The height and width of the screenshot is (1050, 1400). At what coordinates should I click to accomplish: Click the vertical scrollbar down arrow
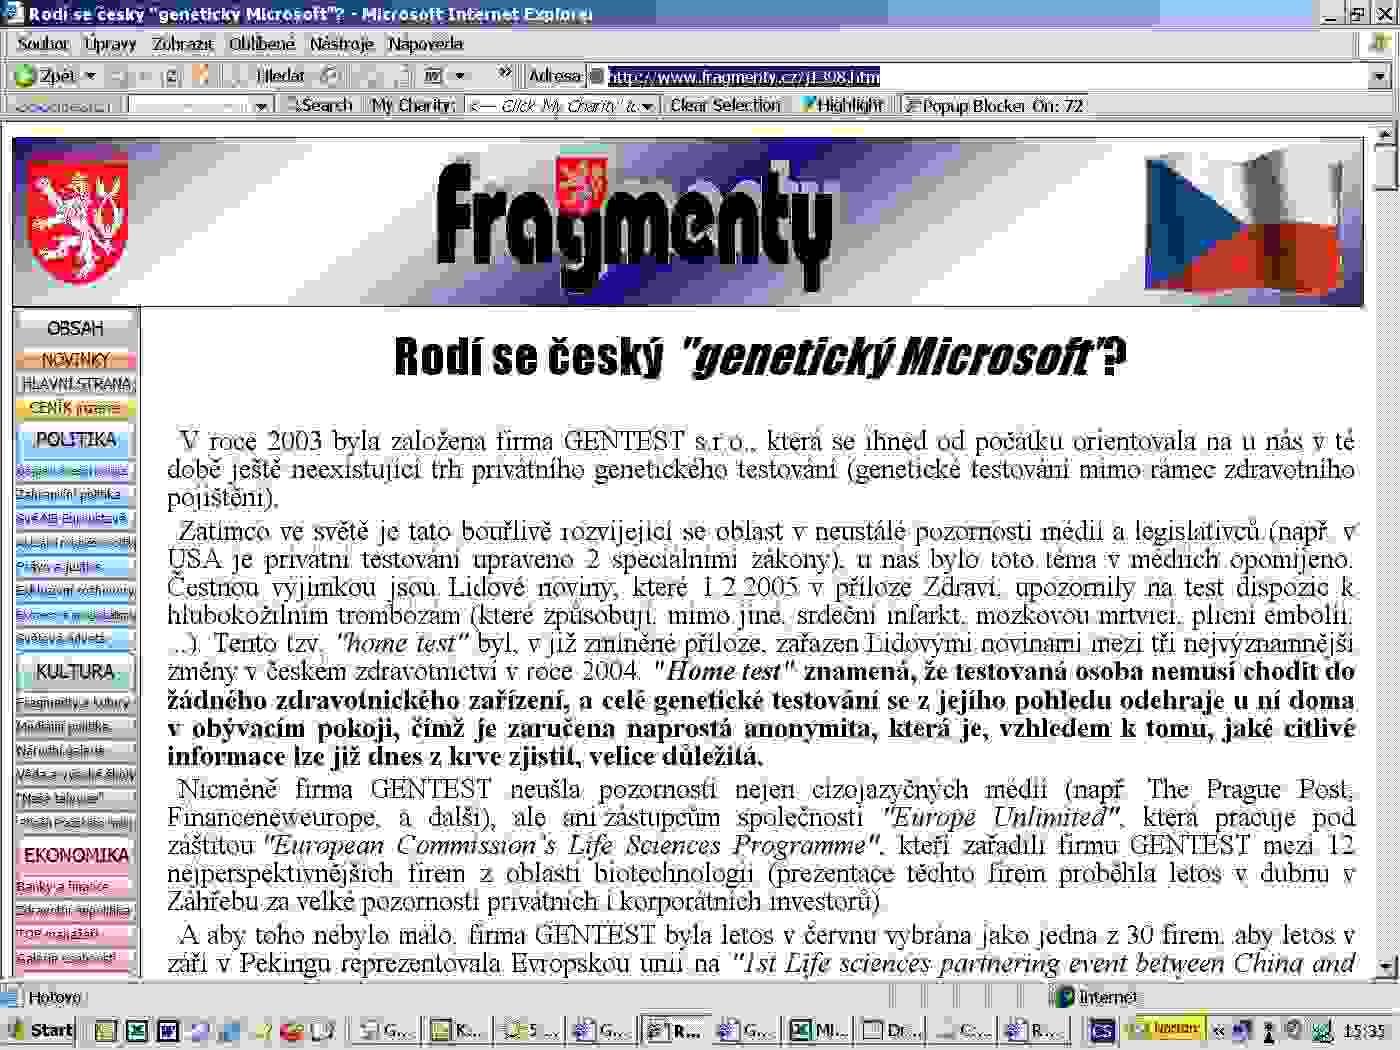pyautogui.click(x=1385, y=966)
